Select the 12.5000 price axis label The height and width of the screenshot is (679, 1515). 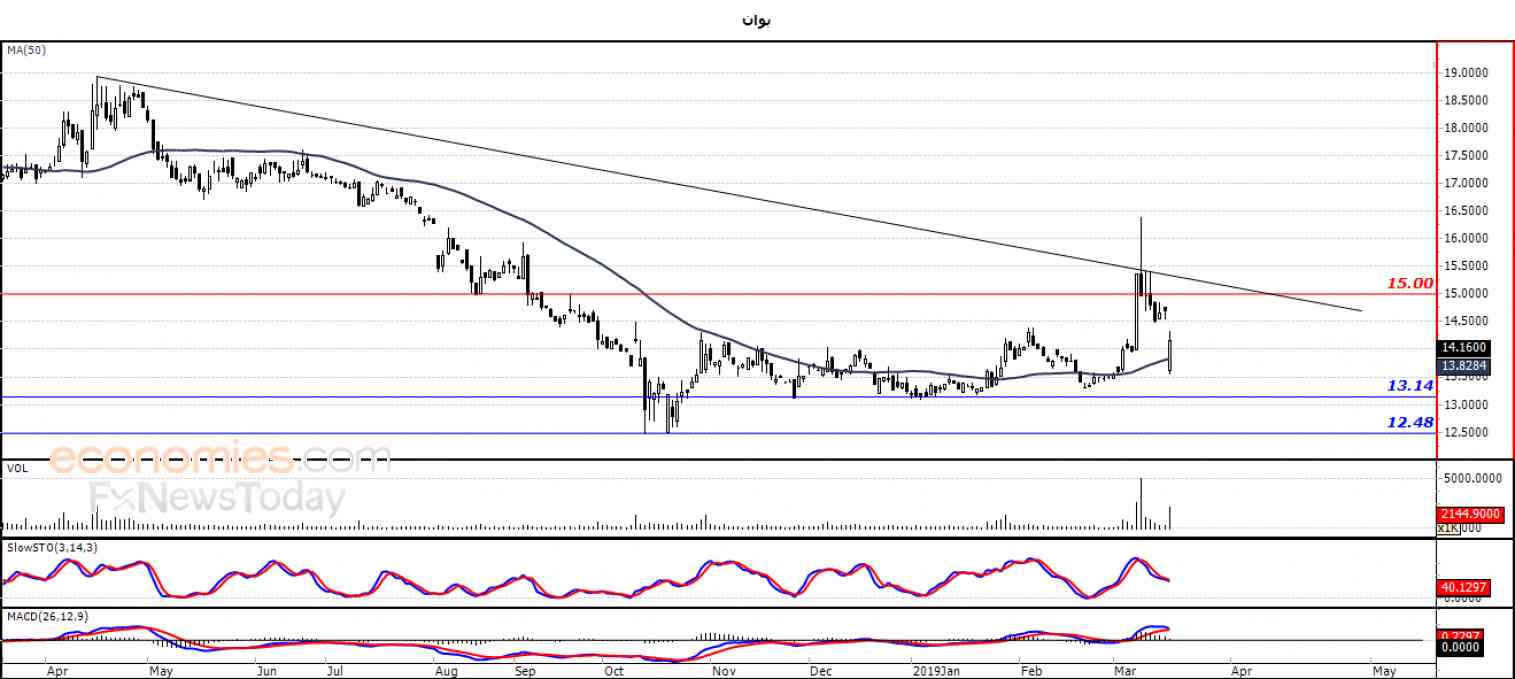pos(1464,432)
